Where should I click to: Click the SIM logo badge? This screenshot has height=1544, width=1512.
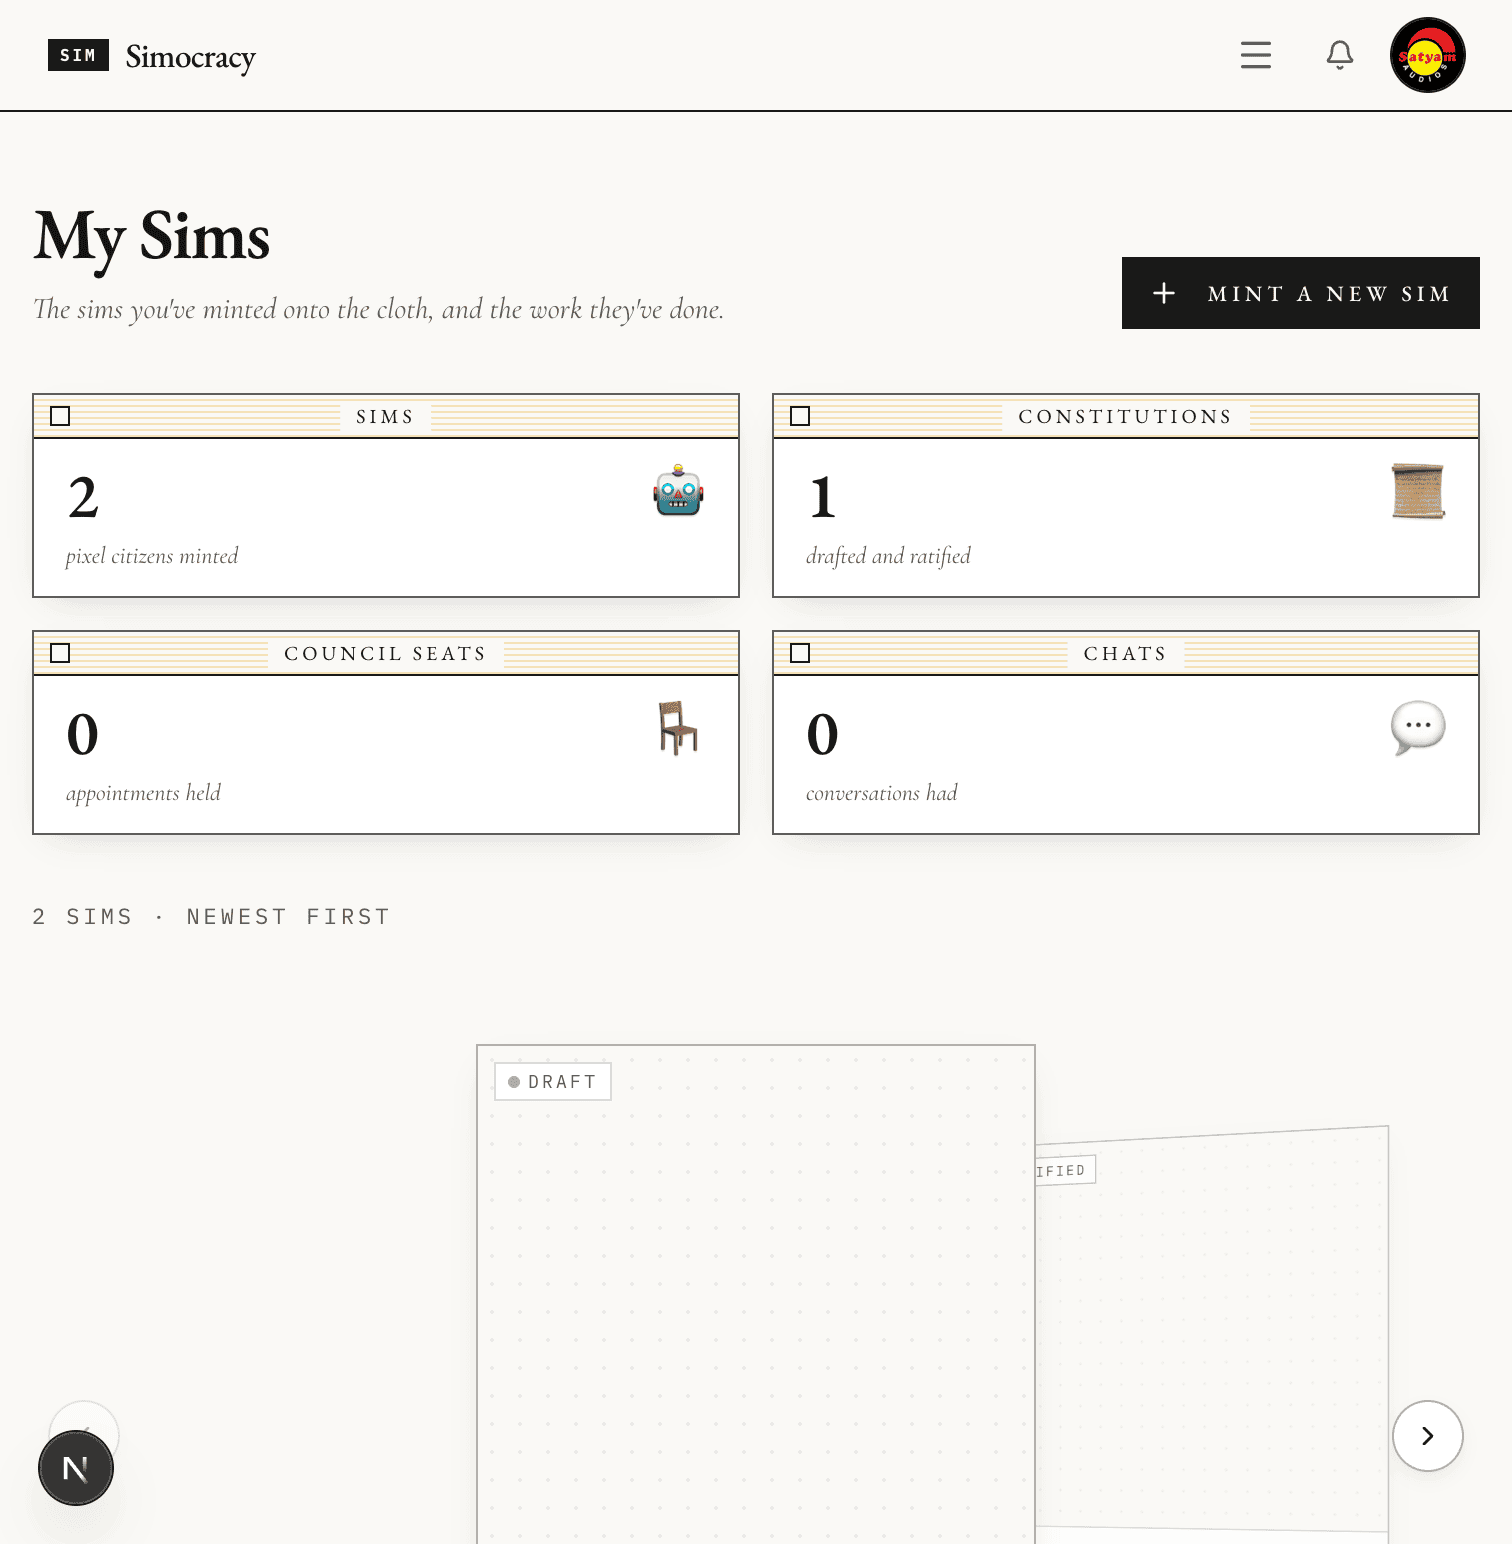(78, 55)
